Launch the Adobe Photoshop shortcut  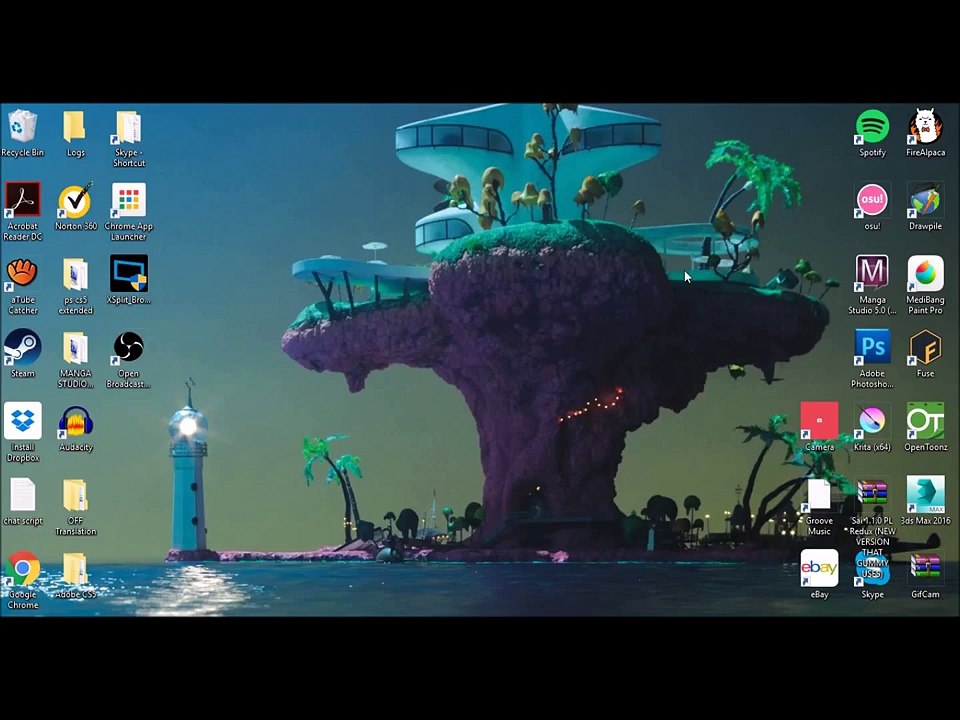[872, 347]
